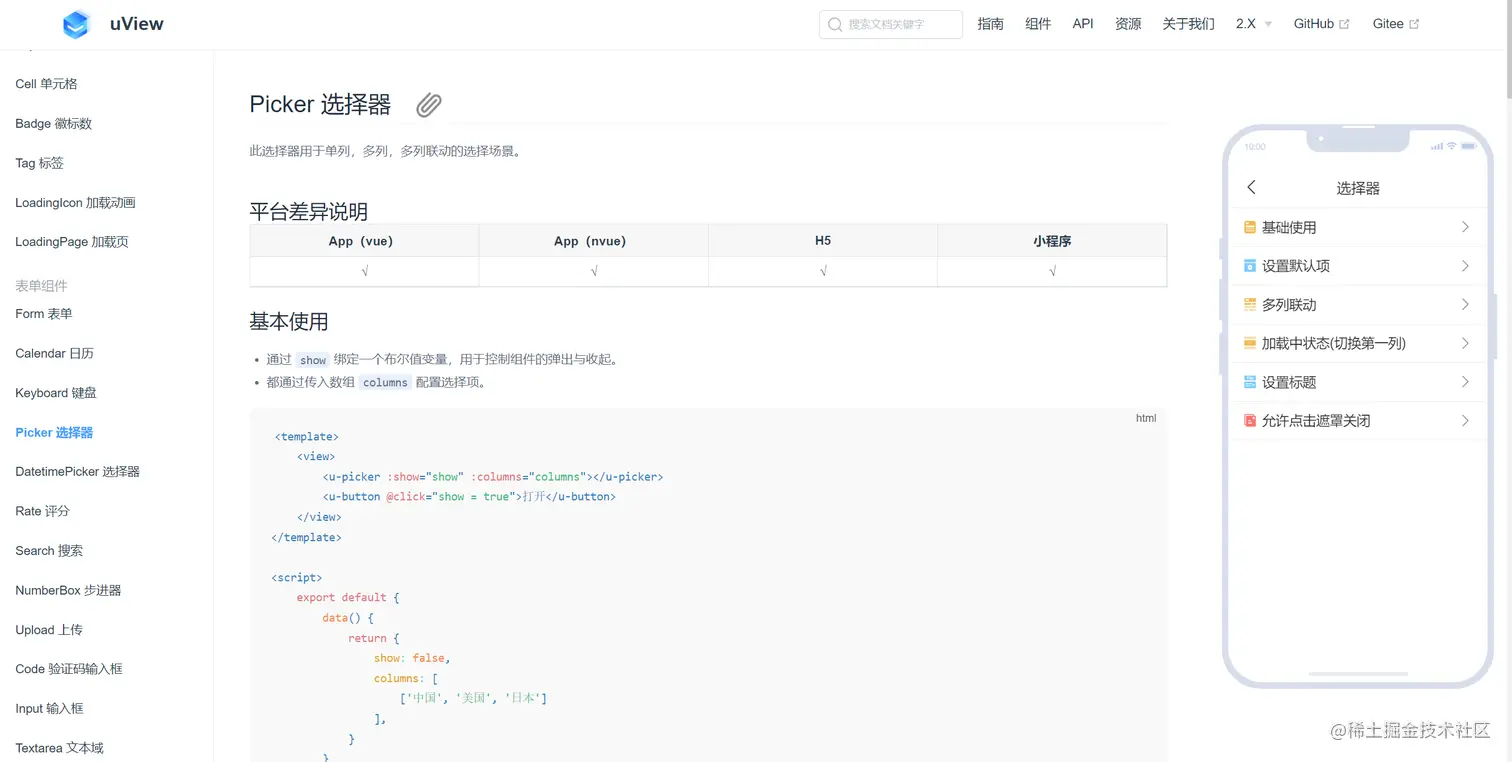Switch to the API section
The height and width of the screenshot is (762, 1512).
[1083, 24]
